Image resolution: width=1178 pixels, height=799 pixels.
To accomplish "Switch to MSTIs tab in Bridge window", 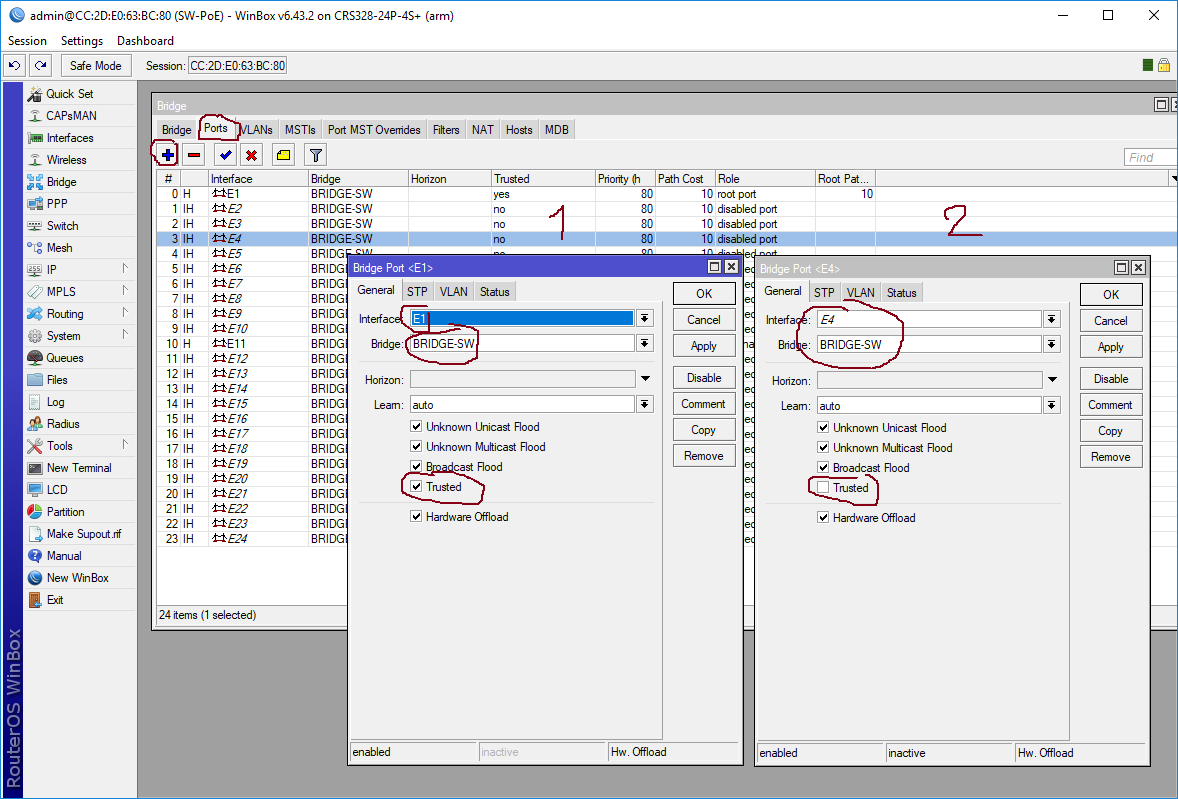I will click(300, 130).
